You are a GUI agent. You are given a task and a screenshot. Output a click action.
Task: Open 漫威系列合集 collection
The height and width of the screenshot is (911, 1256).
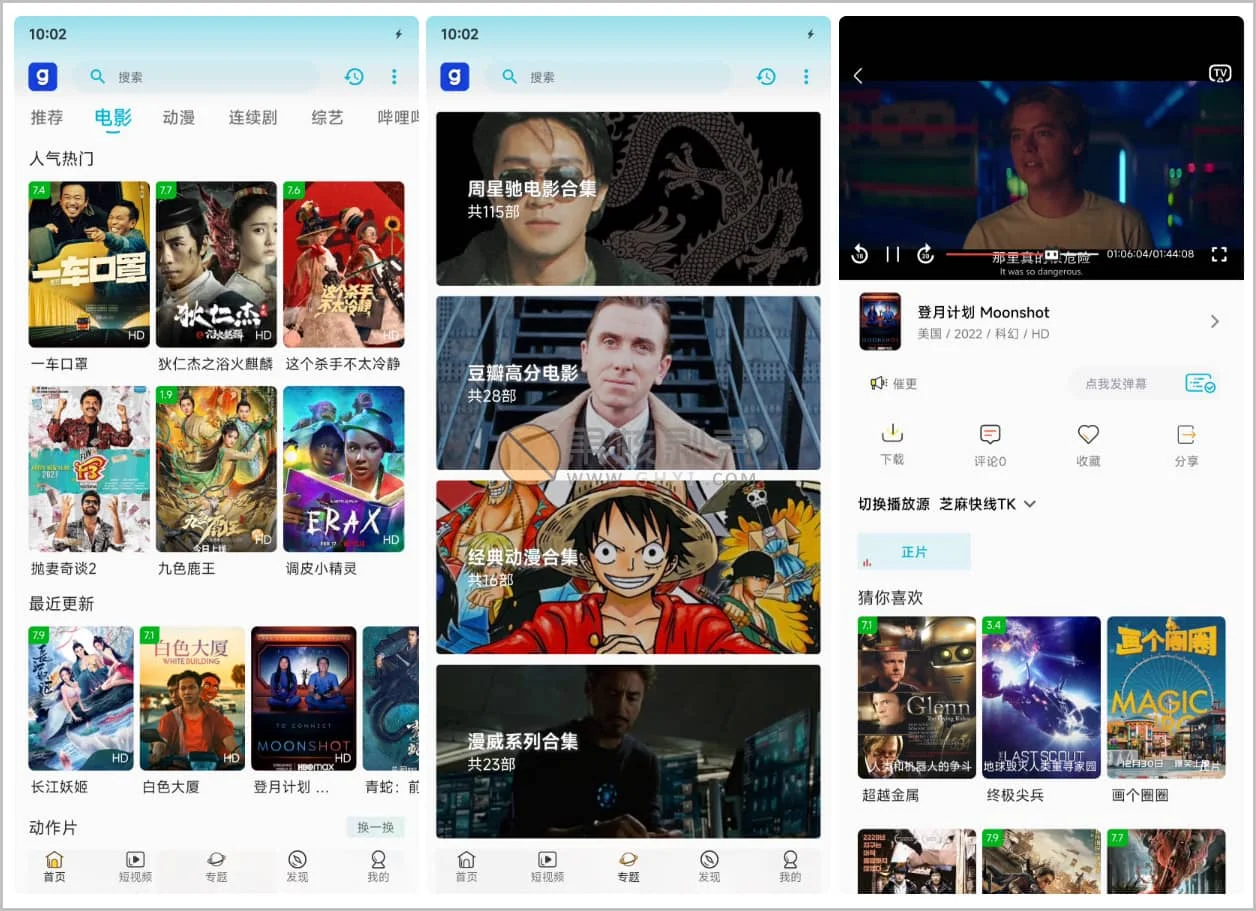pos(628,751)
